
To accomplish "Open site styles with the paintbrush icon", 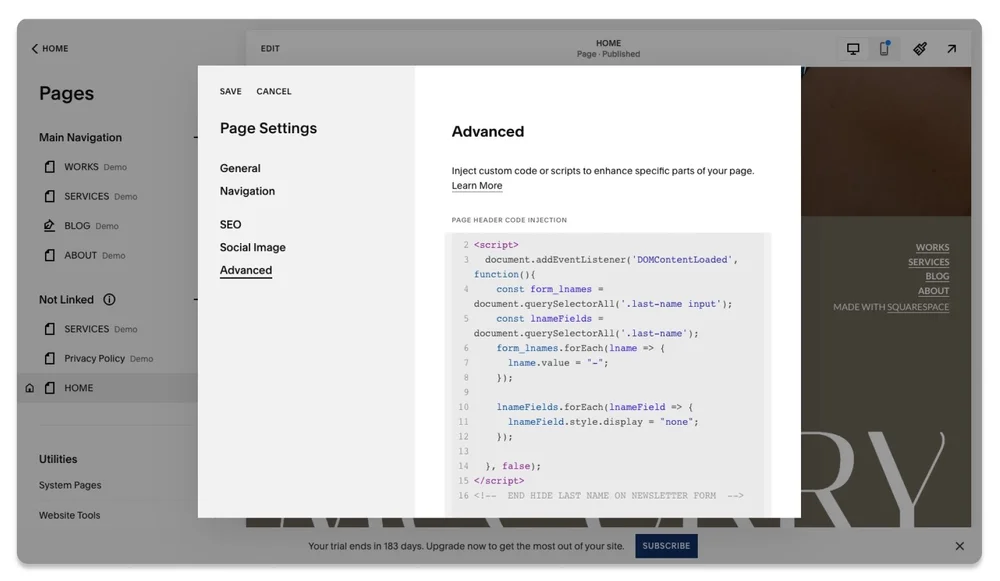I will [919, 48].
